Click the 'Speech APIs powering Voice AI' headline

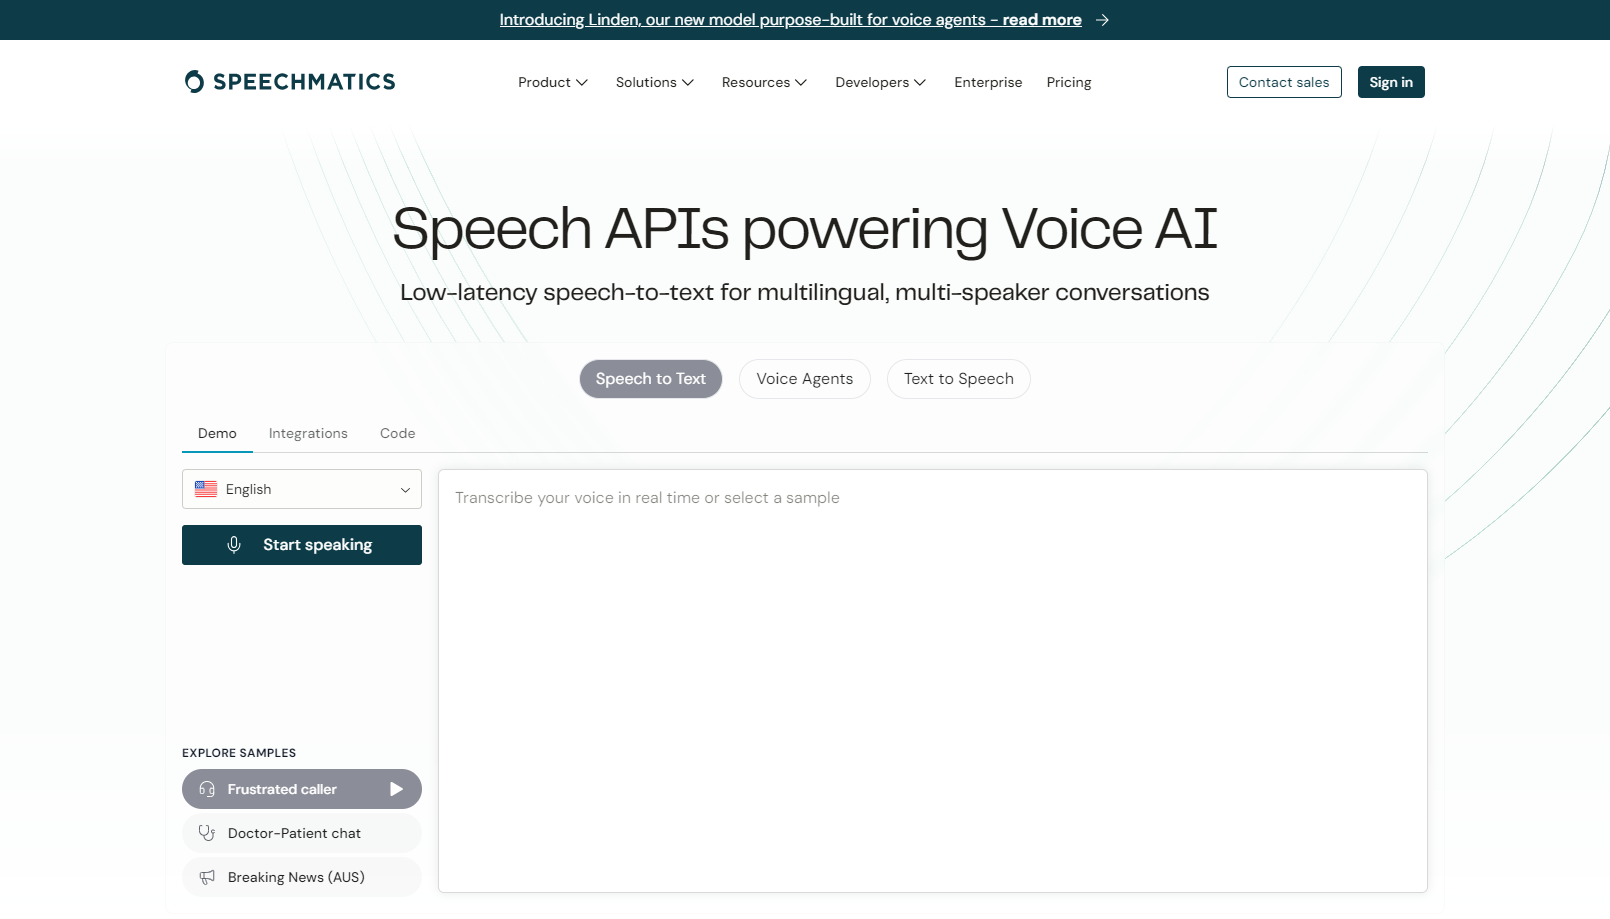(805, 229)
